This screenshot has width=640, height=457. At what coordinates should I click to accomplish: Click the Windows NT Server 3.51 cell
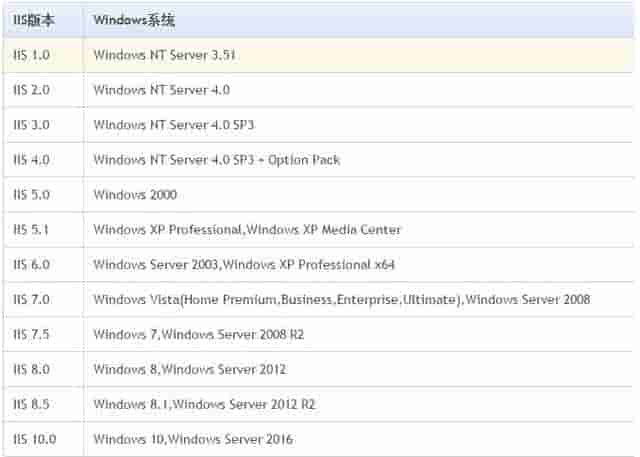point(164,55)
